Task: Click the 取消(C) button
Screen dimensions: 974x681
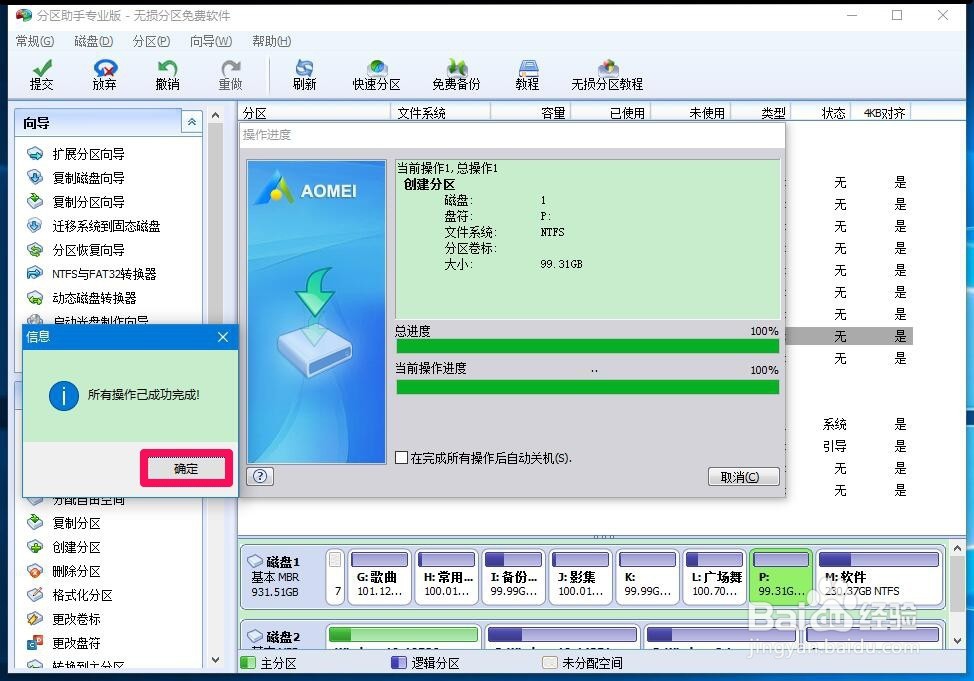Action: [x=744, y=477]
